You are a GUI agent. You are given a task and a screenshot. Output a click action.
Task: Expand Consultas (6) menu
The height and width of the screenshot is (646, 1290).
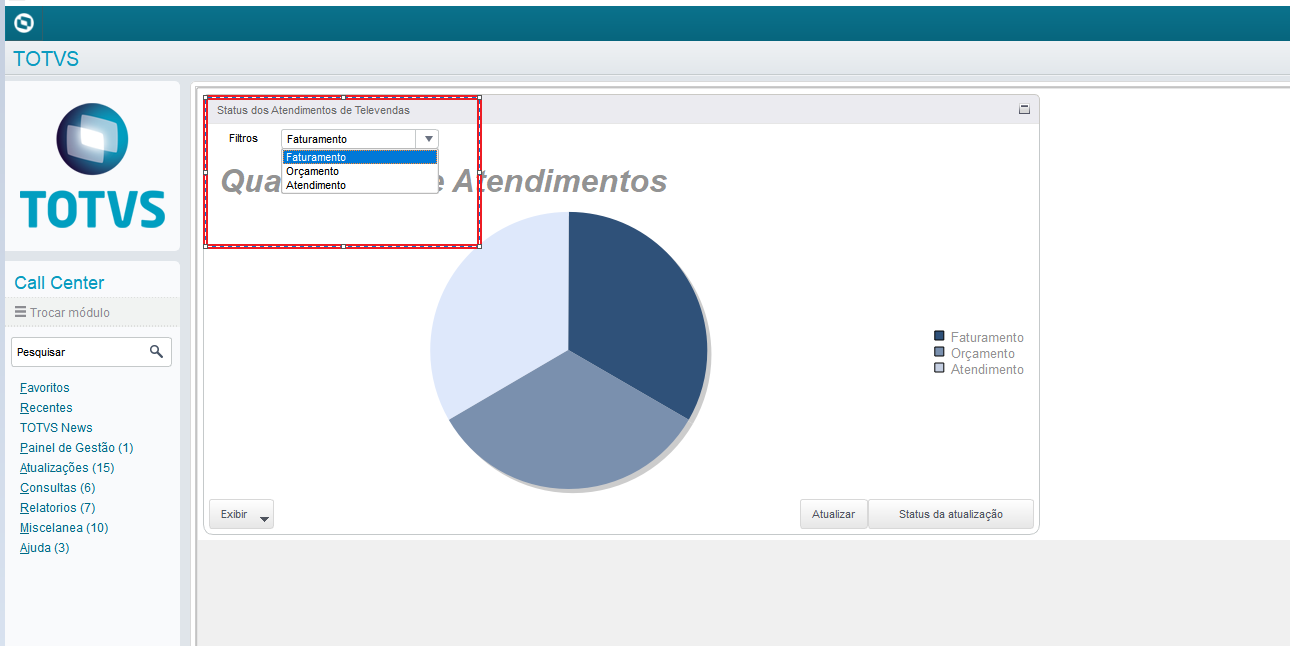(58, 488)
